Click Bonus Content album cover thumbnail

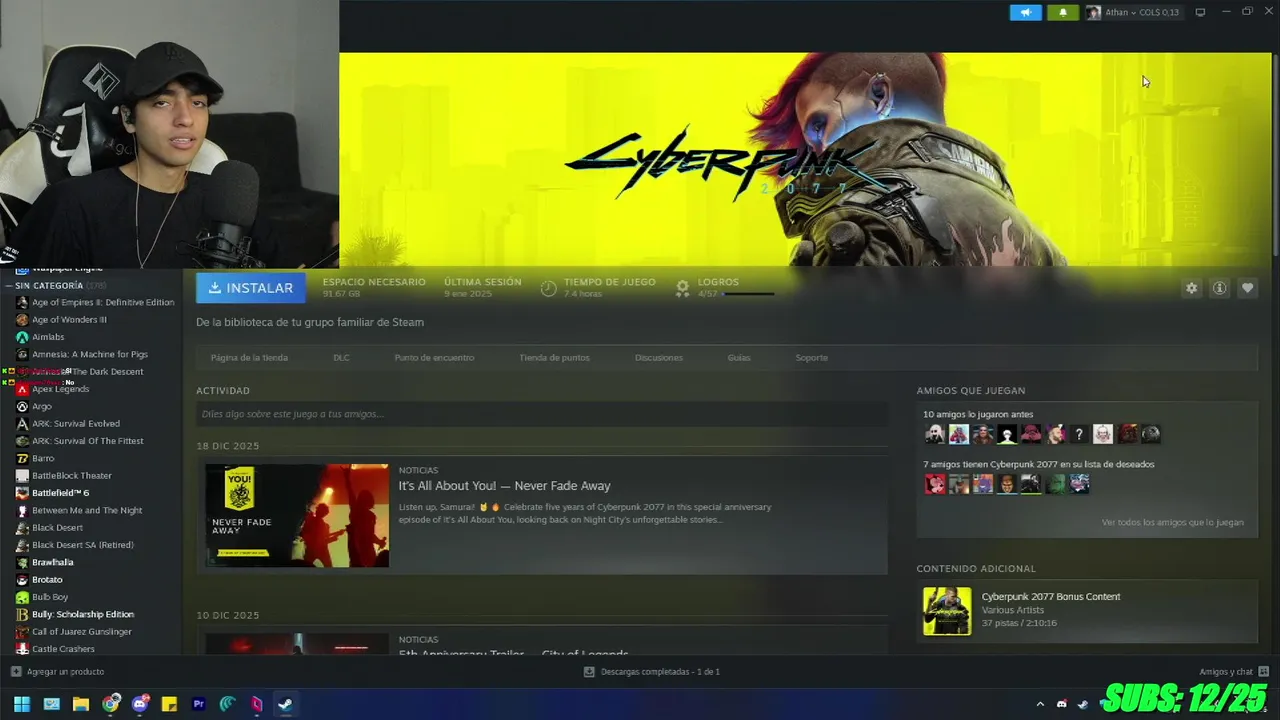point(946,611)
